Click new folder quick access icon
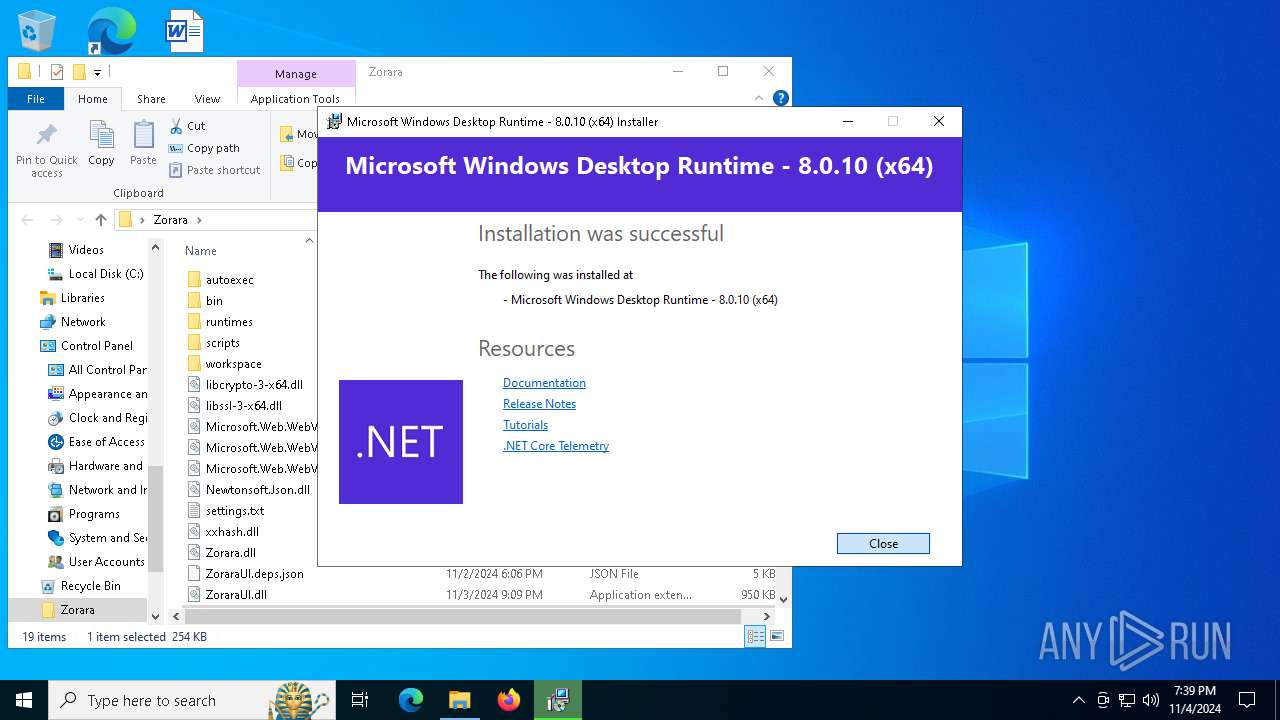1280x720 pixels. point(79,72)
